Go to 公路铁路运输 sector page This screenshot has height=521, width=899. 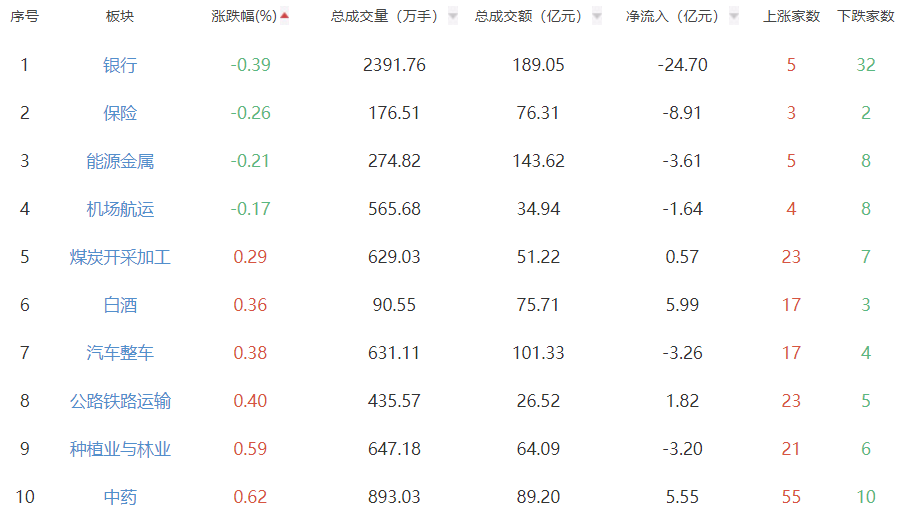pos(120,401)
